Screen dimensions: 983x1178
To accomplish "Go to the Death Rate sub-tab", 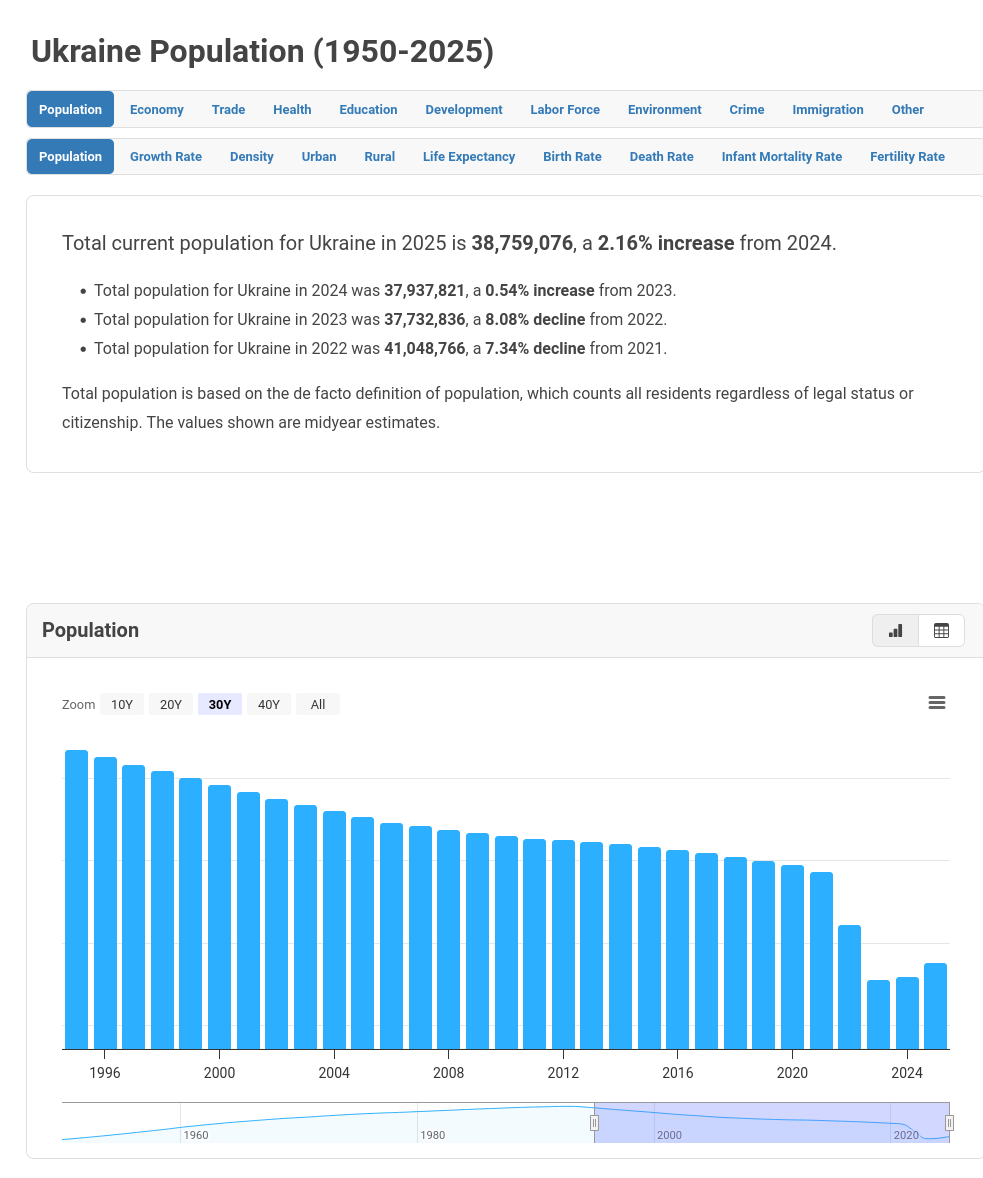I will [661, 156].
